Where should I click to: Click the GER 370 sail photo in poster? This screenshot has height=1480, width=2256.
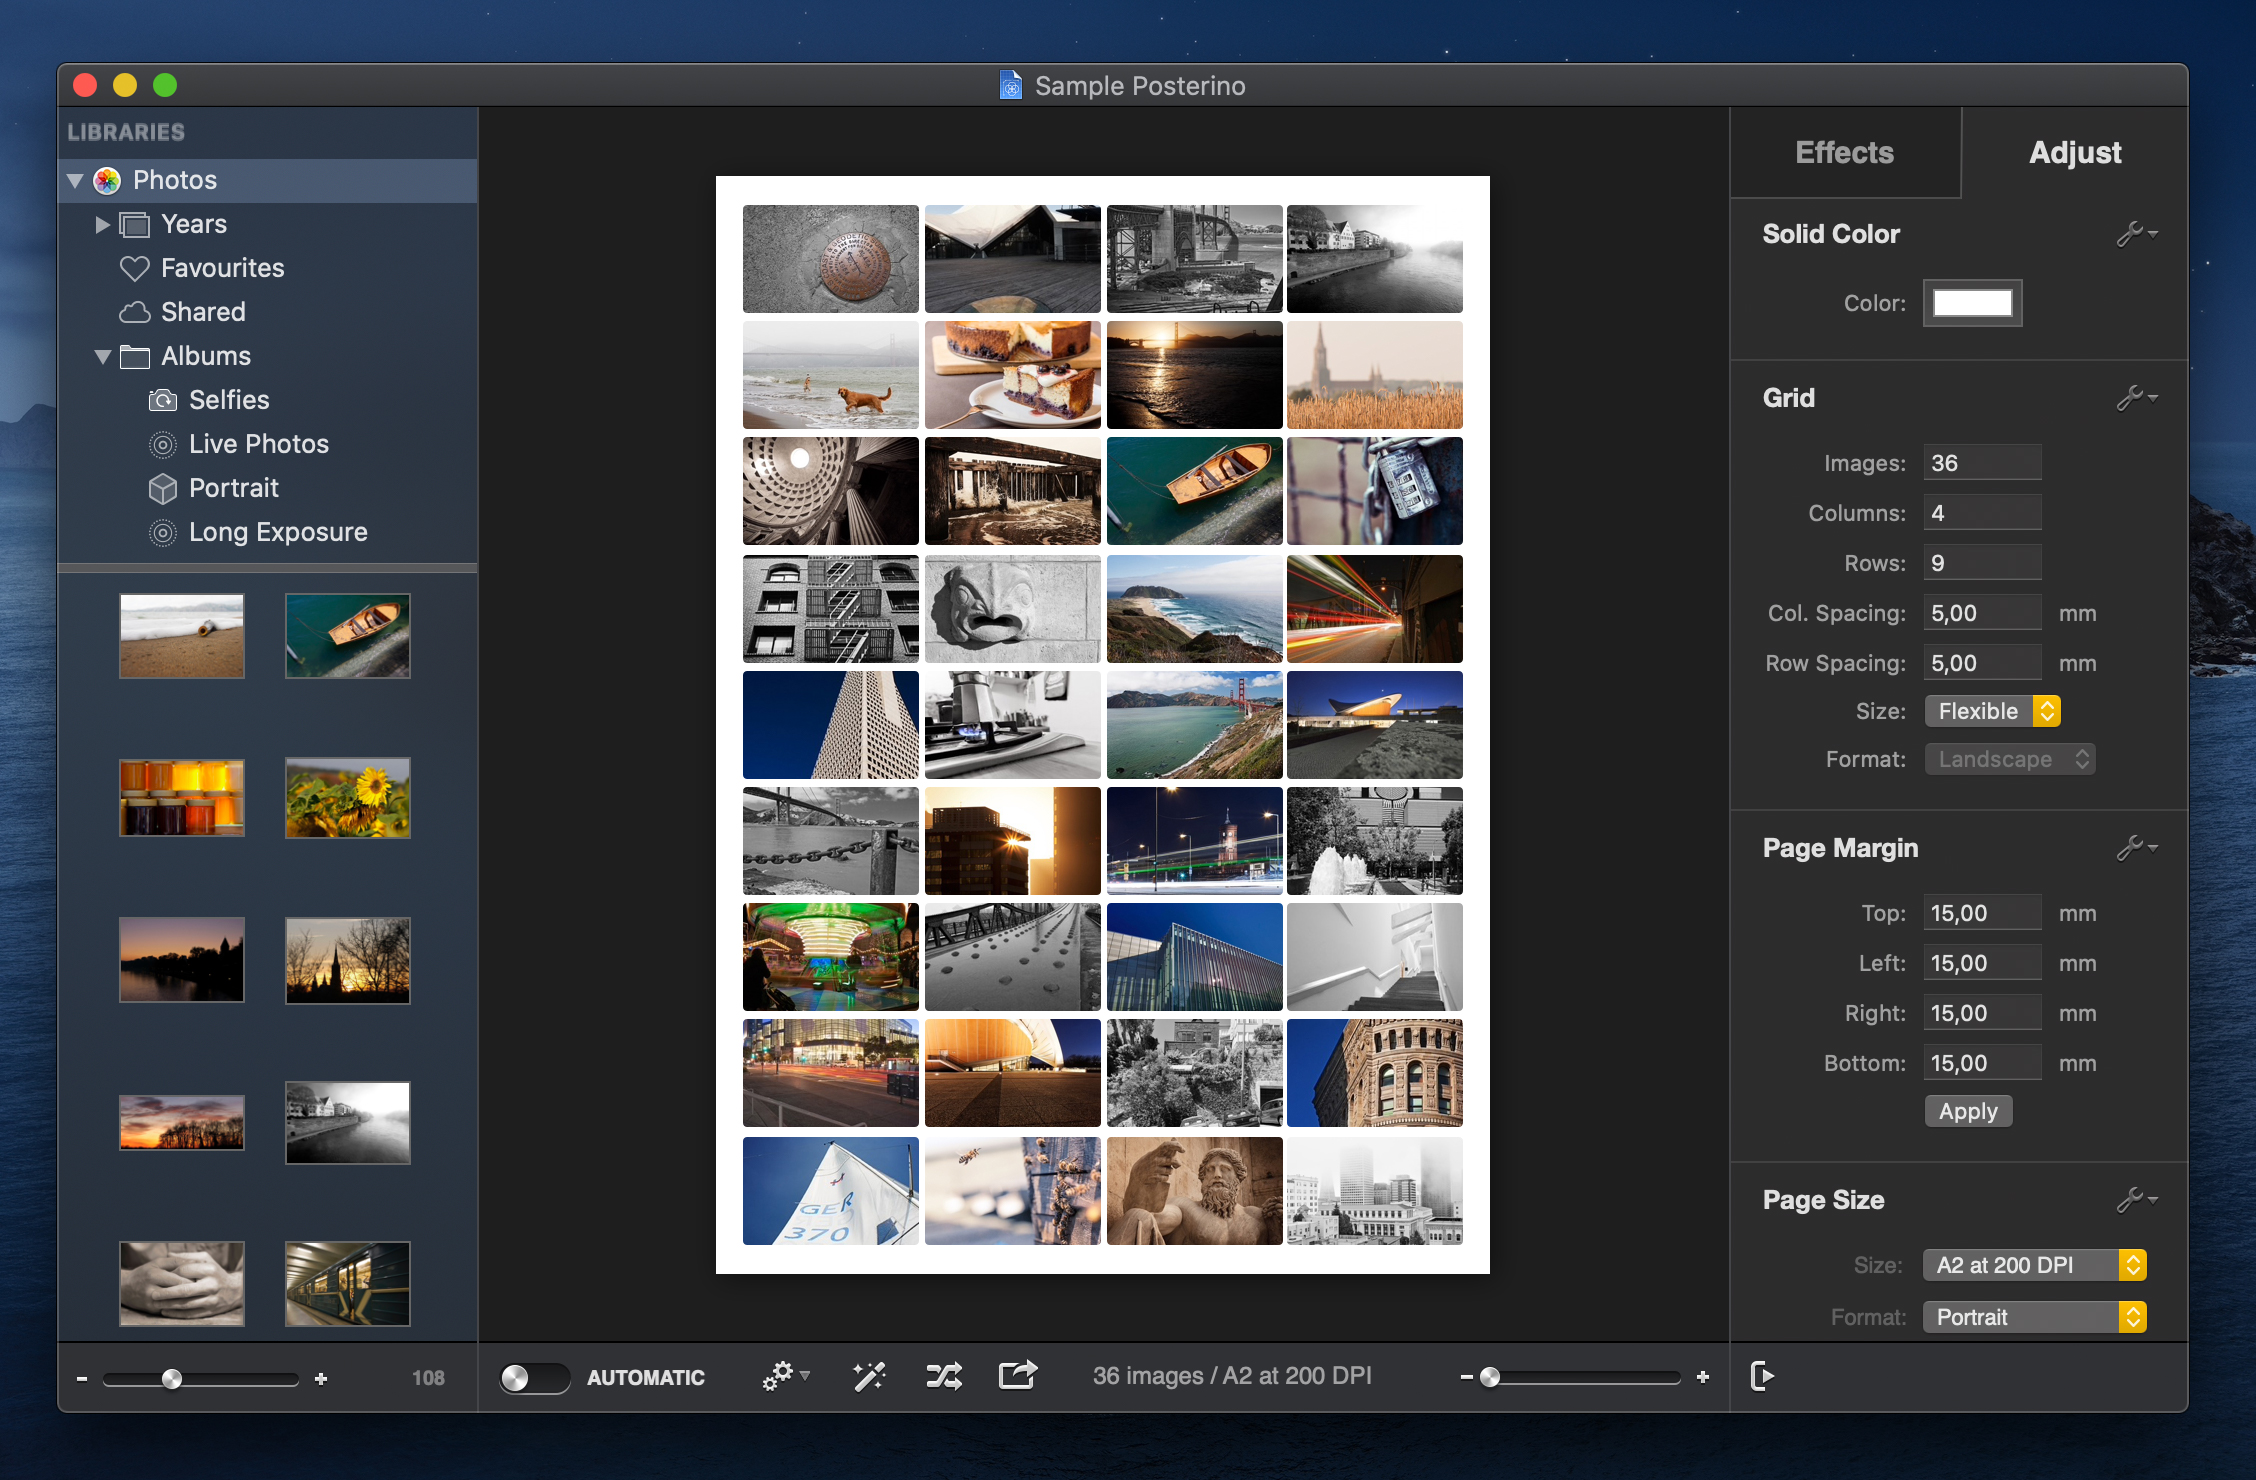(830, 1191)
